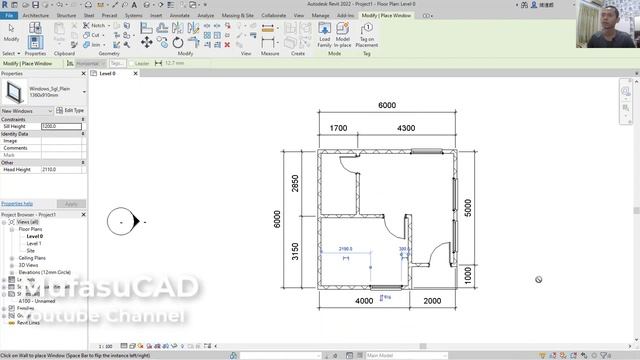Viewport: 640px width, 360px height.
Task: Click the Mirror Draw Axis tool
Action: coord(193,28)
